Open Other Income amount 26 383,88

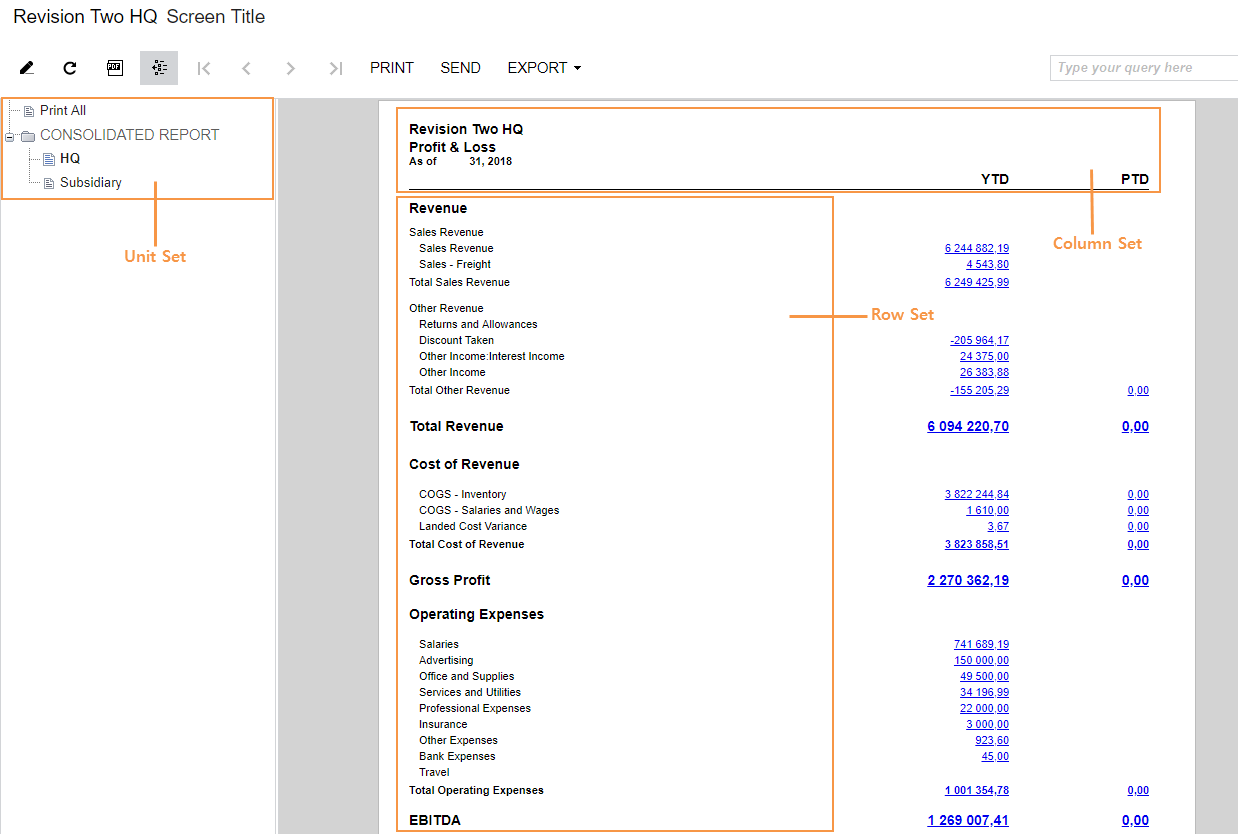tap(985, 372)
